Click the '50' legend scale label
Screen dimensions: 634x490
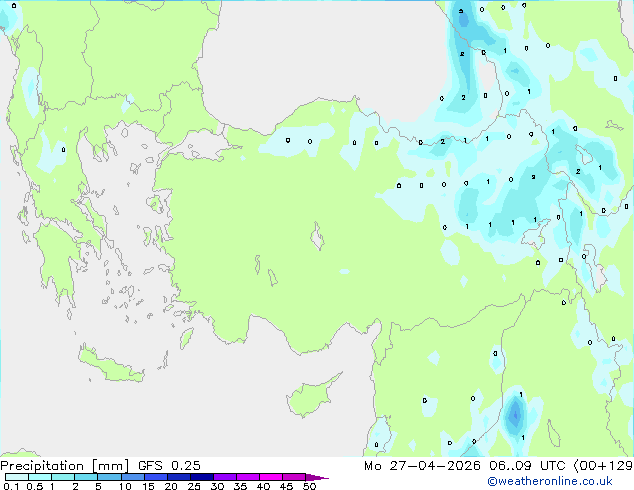(x=310, y=486)
